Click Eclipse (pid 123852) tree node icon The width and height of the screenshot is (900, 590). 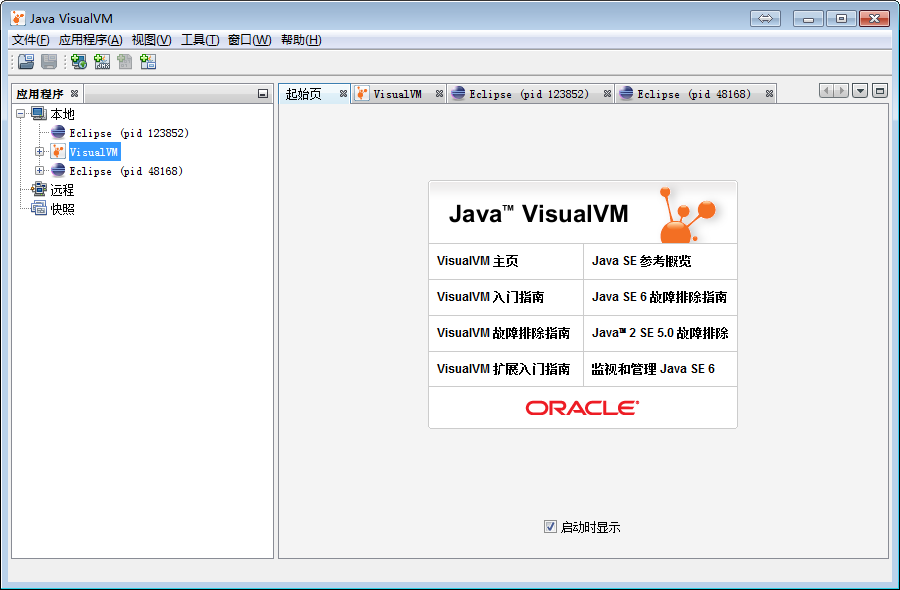click(58, 133)
